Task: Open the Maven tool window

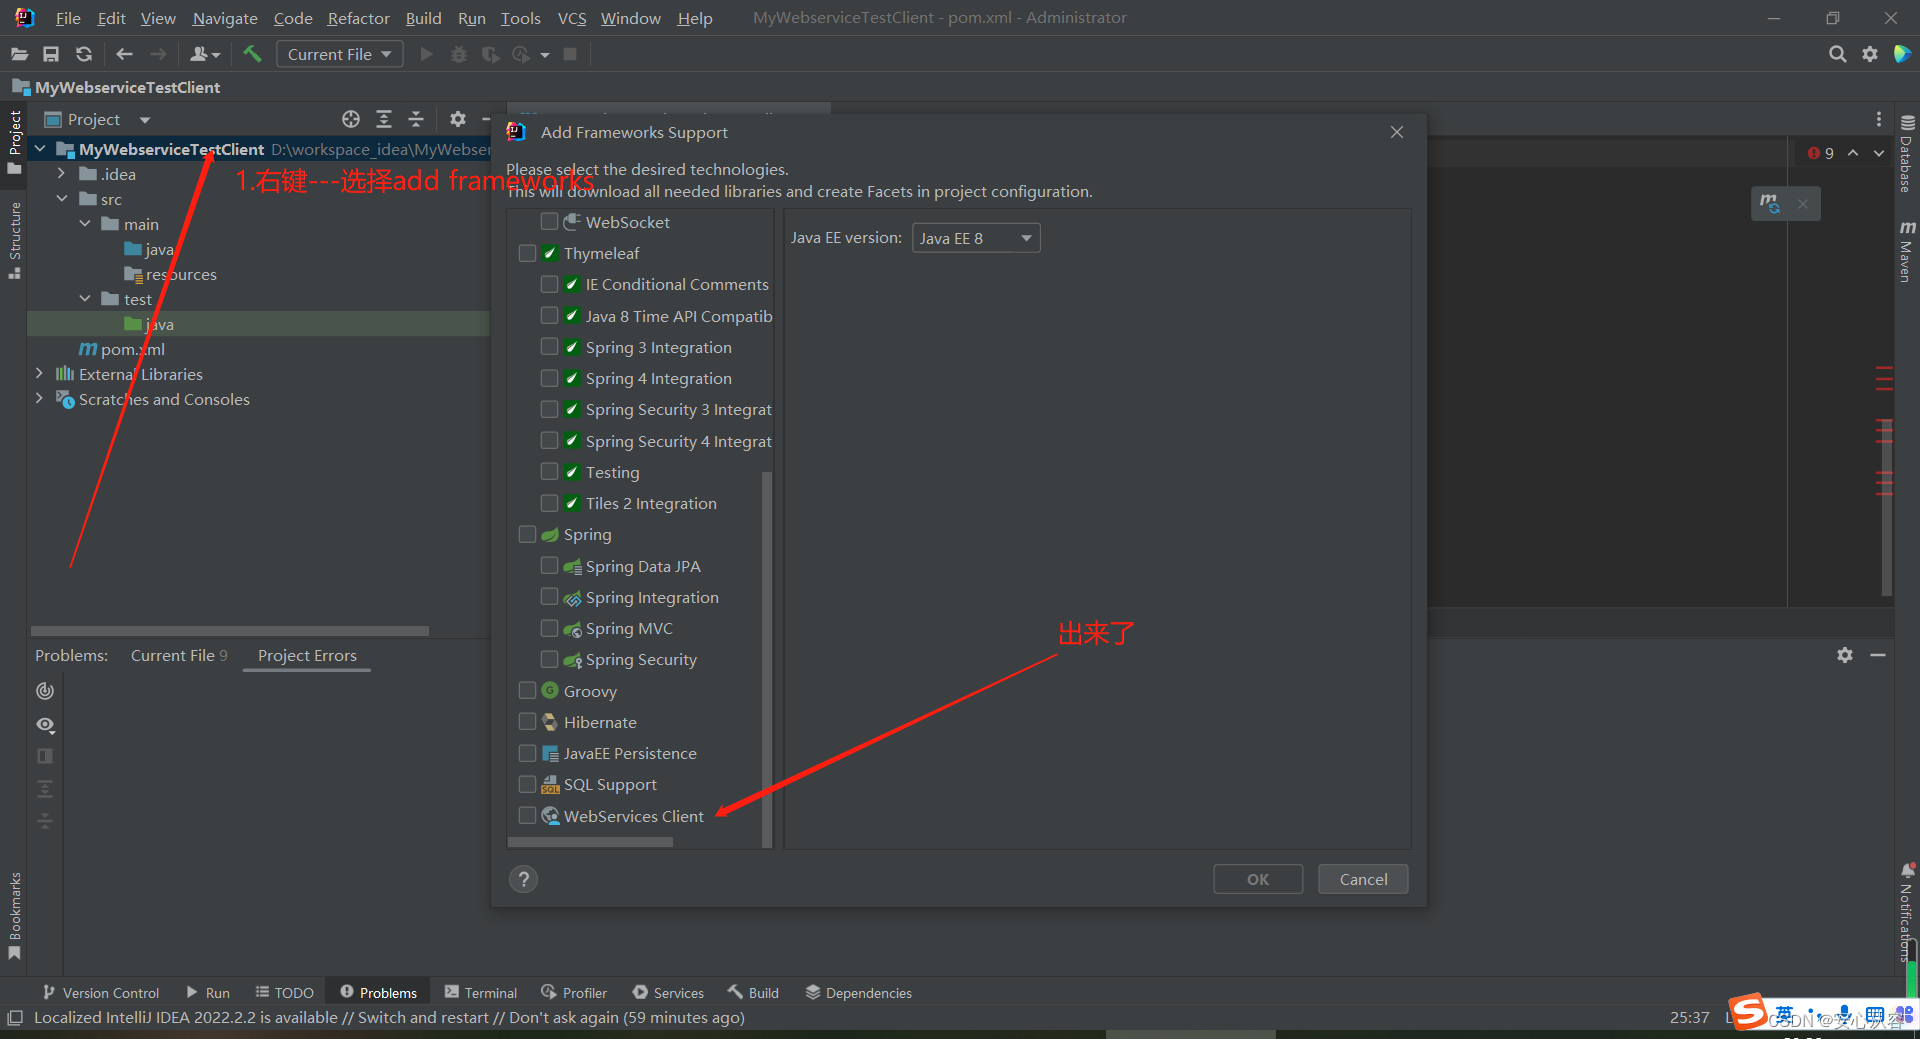Action: coord(1907,249)
